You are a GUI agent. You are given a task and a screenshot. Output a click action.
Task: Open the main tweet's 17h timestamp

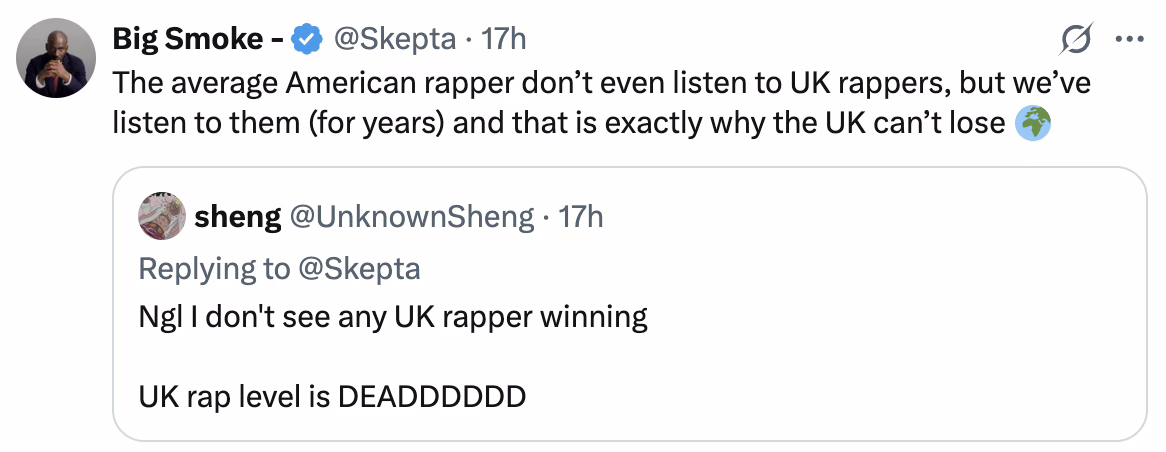(x=503, y=40)
